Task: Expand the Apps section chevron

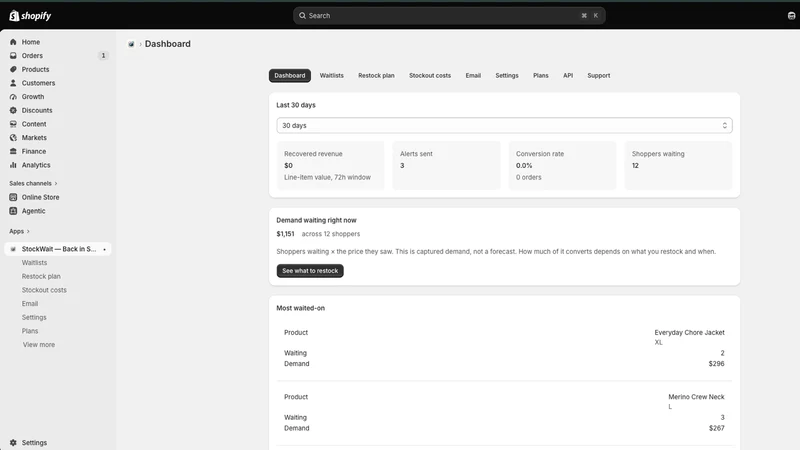Action: tap(28, 232)
